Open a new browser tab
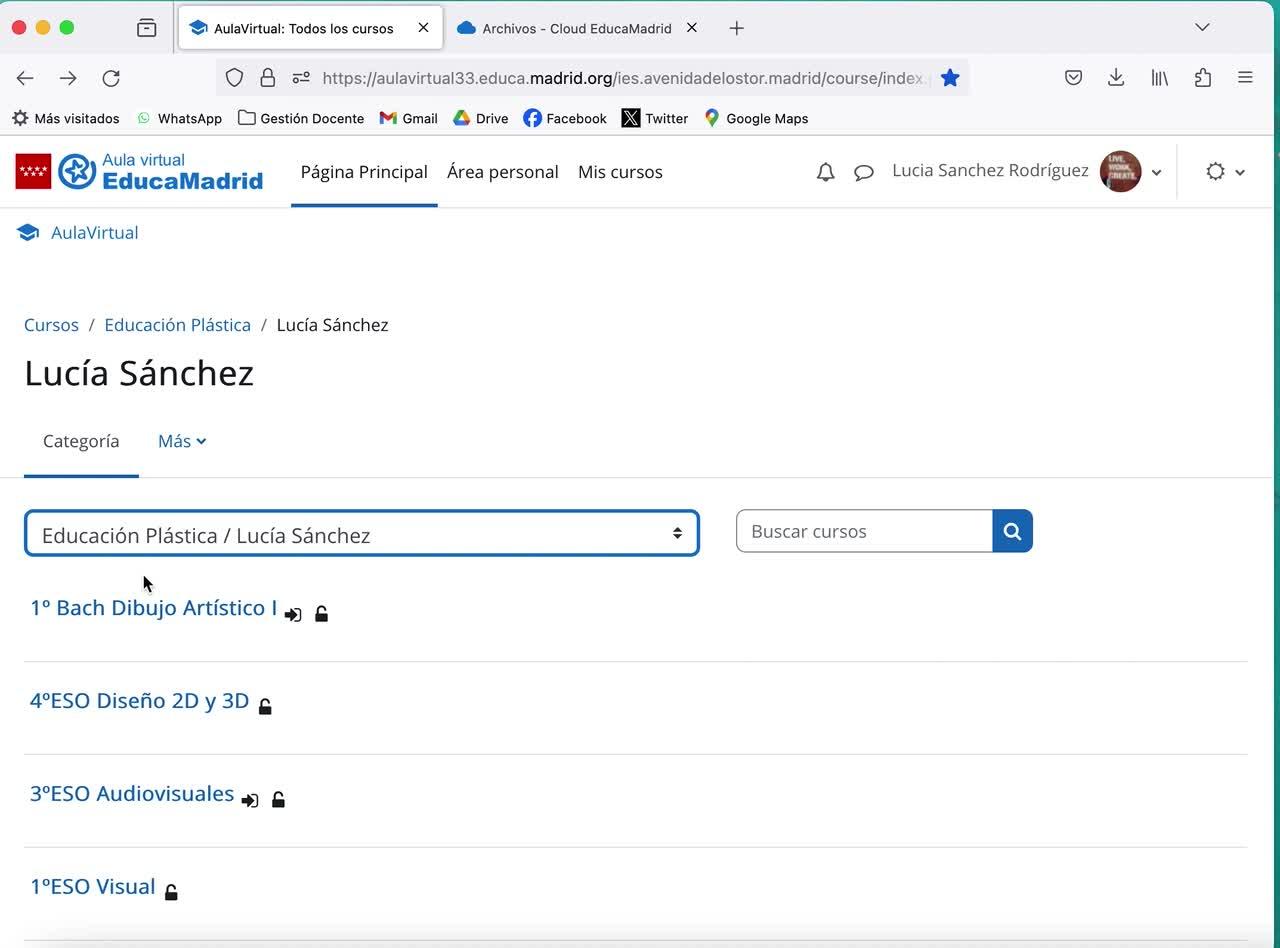This screenshot has height=948, width=1280. [737, 28]
